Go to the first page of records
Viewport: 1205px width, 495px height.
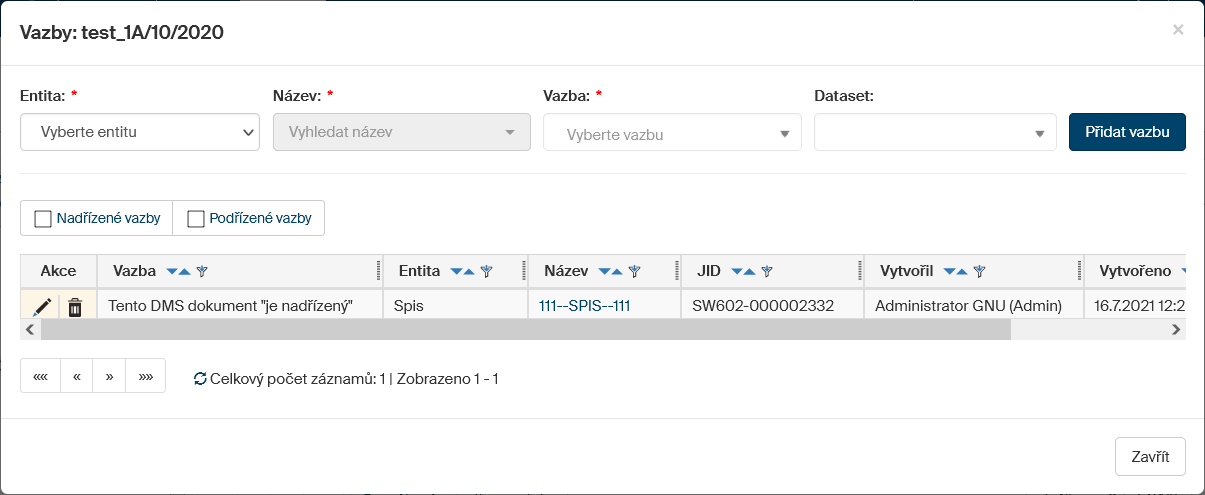coord(41,376)
